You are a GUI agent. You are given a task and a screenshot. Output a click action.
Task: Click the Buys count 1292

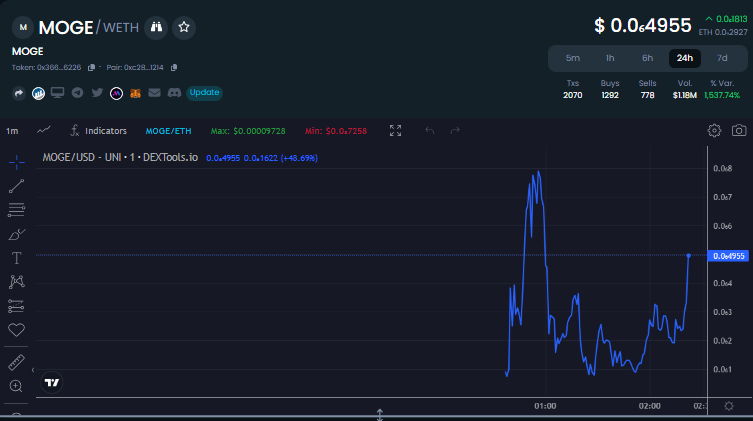tap(610, 96)
